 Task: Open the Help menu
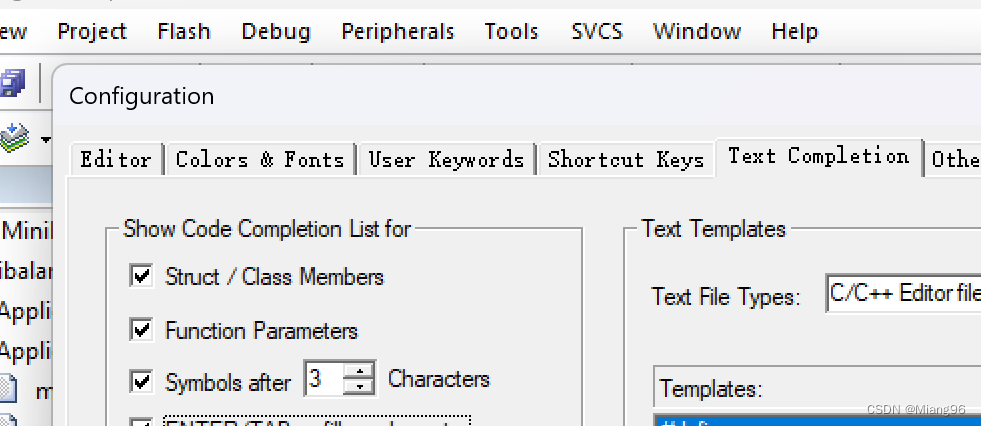pyautogui.click(x=795, y=31)
